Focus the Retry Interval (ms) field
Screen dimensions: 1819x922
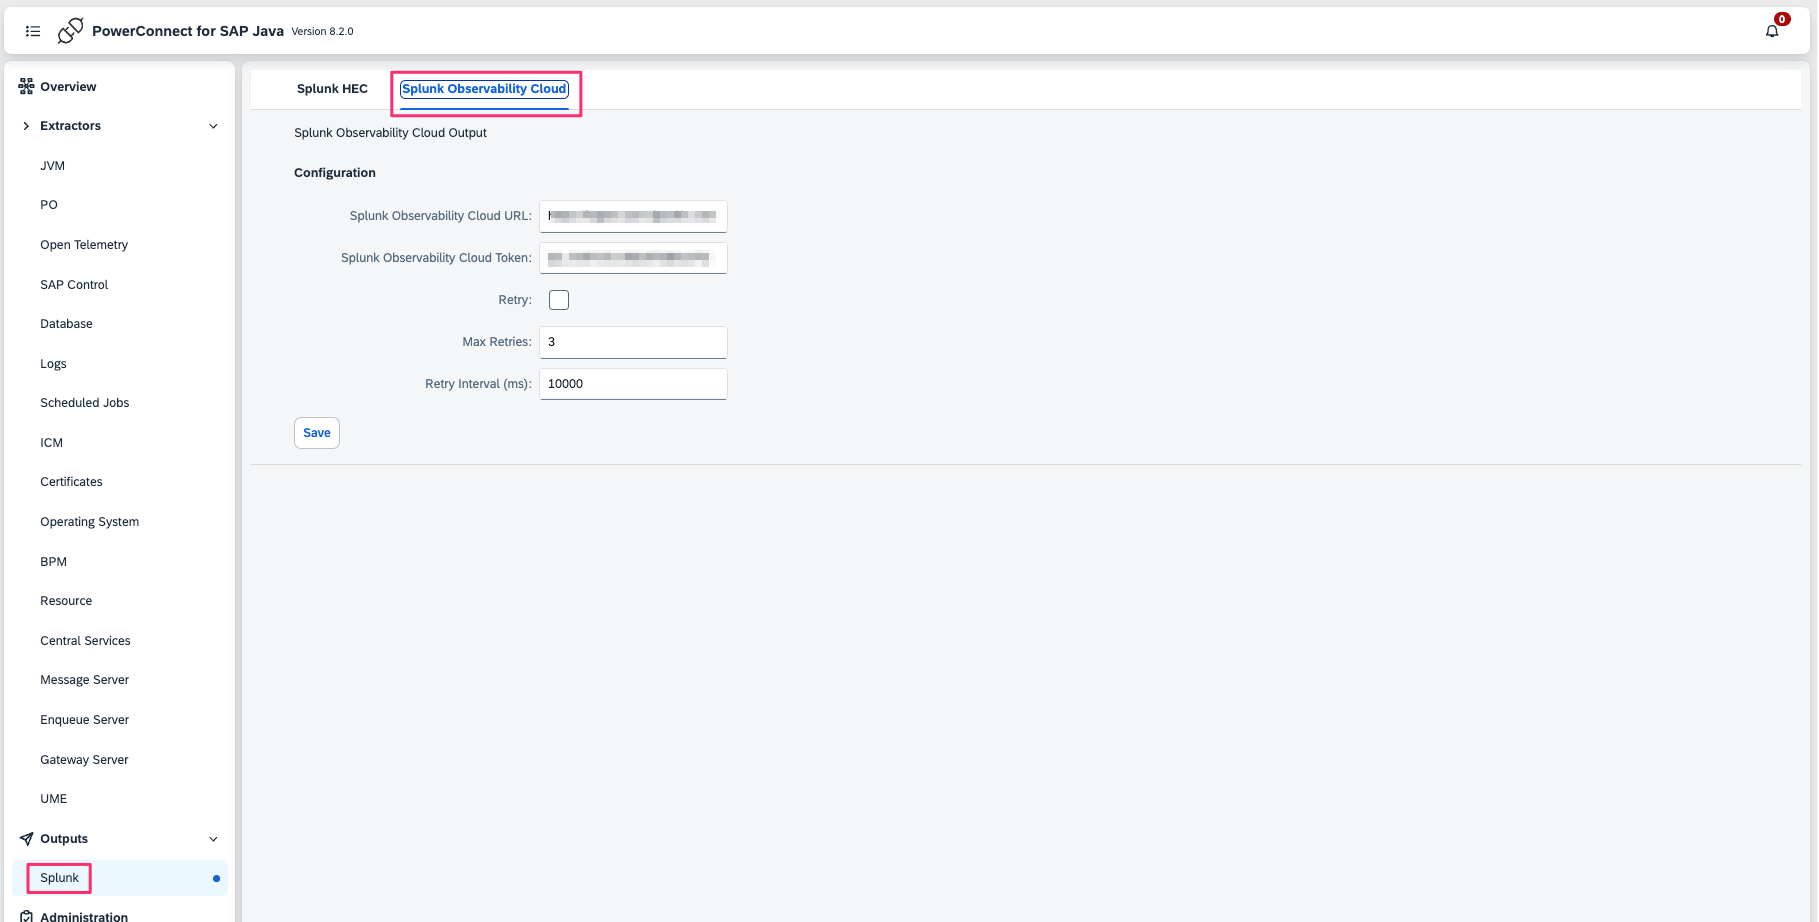632,384
